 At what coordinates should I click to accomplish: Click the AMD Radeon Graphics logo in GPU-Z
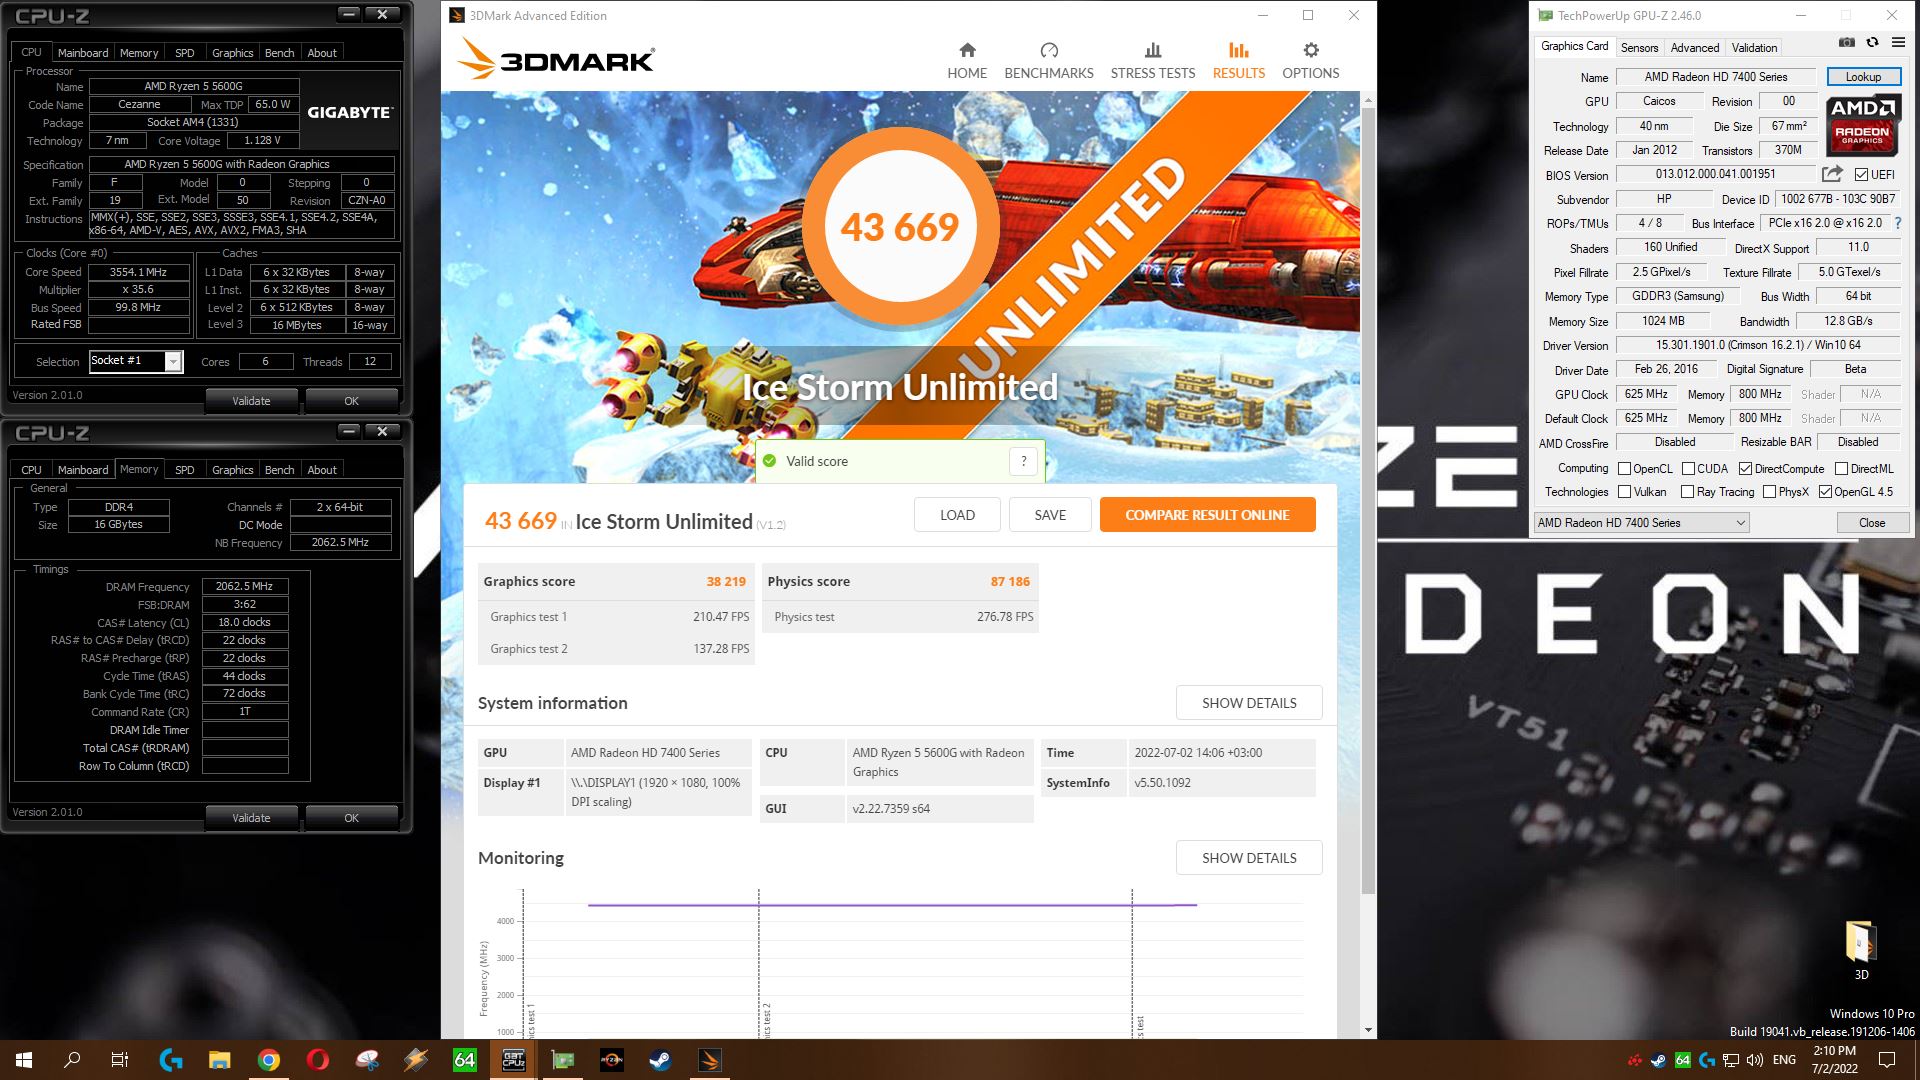coord(1862,126)
